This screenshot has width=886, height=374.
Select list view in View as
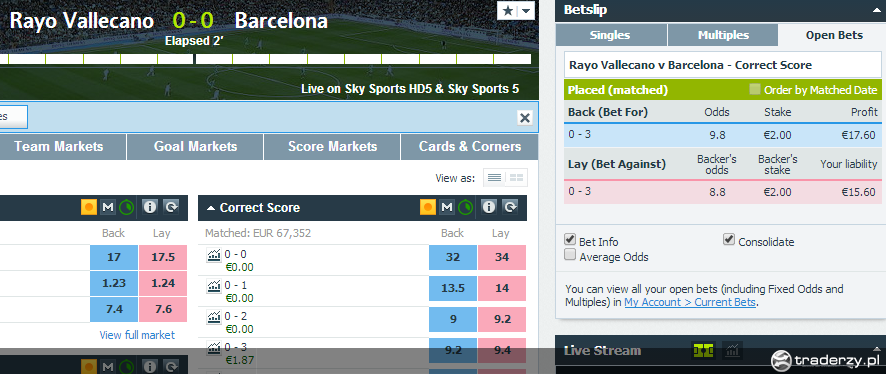point(494,178)
